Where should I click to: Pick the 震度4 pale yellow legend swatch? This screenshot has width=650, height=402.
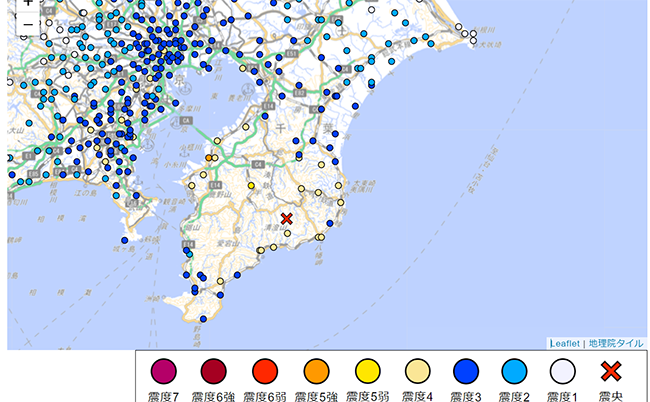click(415, 372)
